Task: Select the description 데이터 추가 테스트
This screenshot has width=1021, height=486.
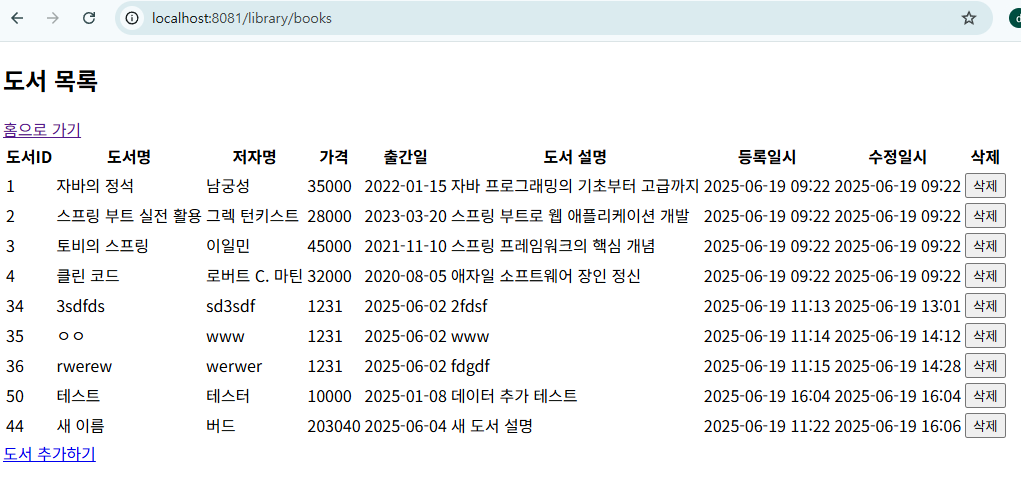Action: pos(514,396)
